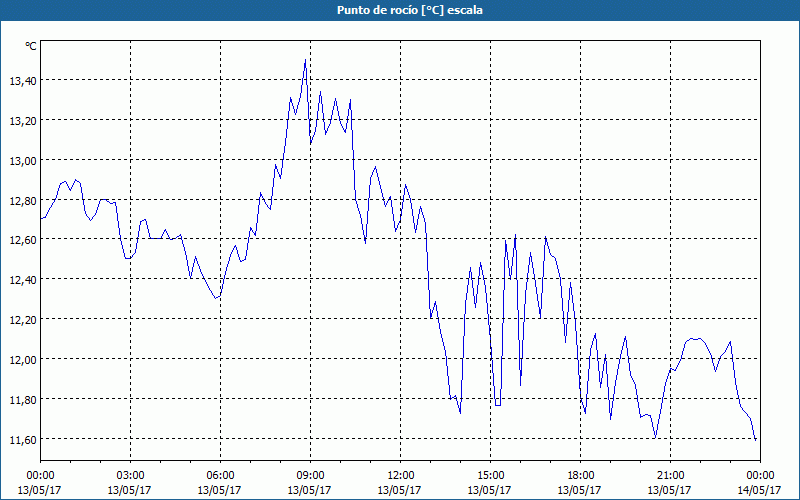800x500 pixels.
Task: Click the chart title 'Punto de rocío [°C] escala'
Action: point(410,10)
